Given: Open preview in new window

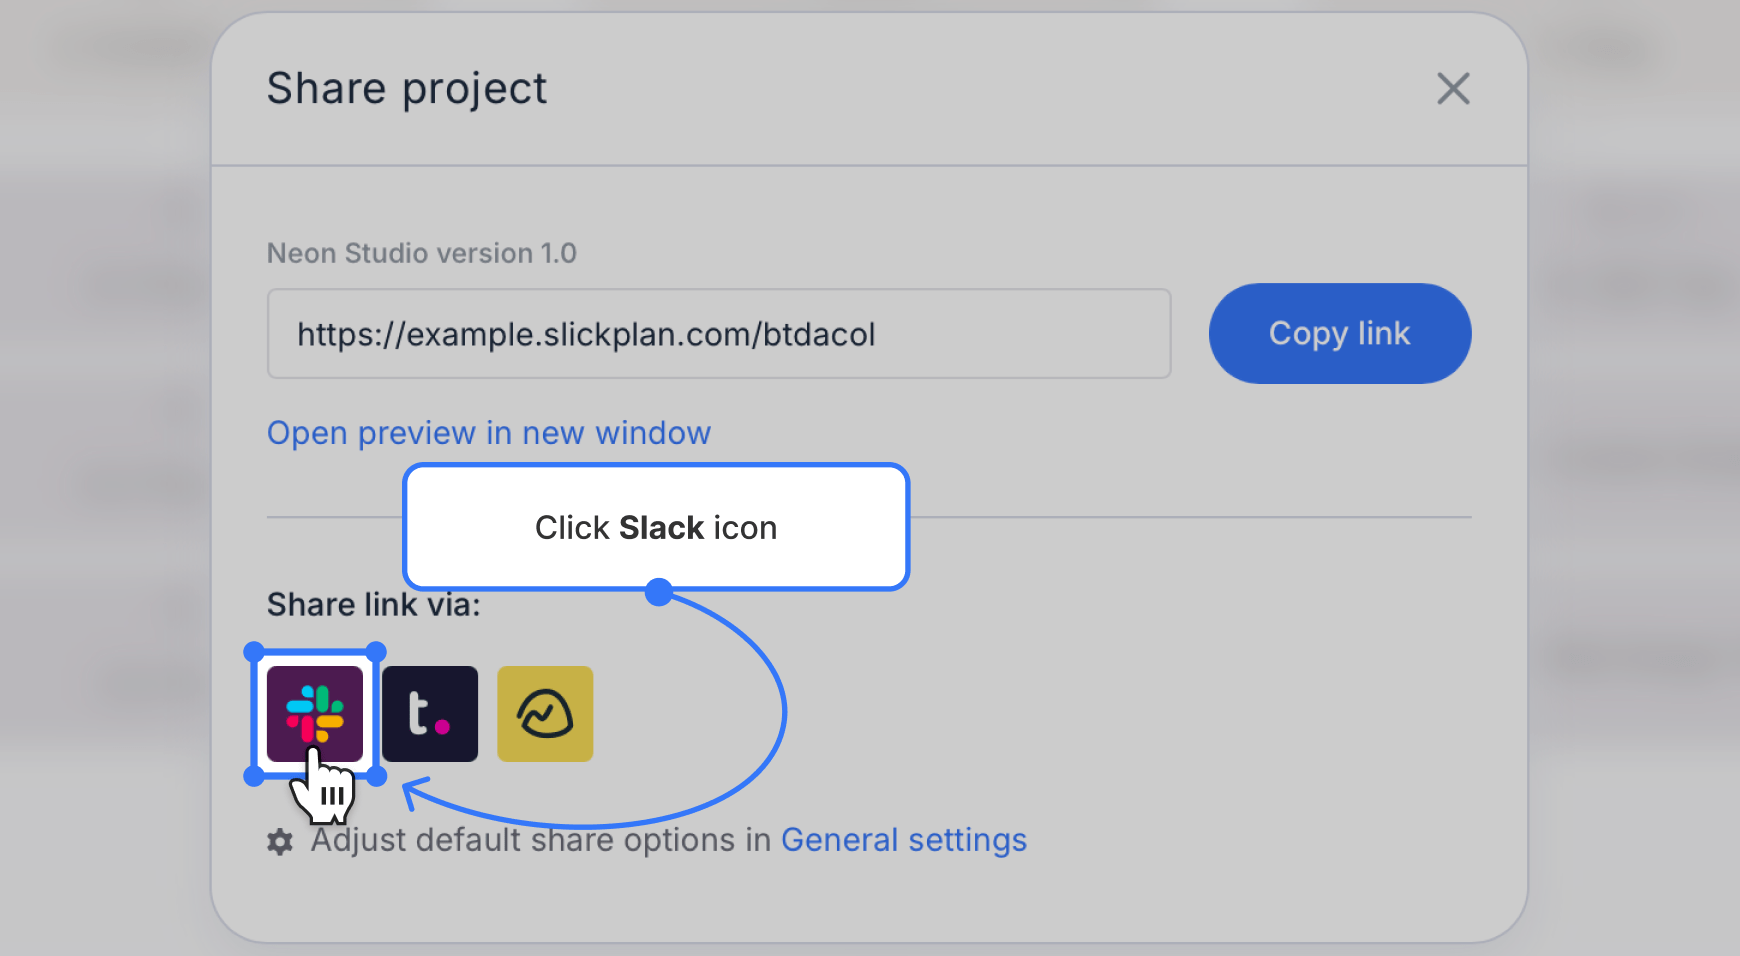Looking at the screenshot, I should click(489, 432).
